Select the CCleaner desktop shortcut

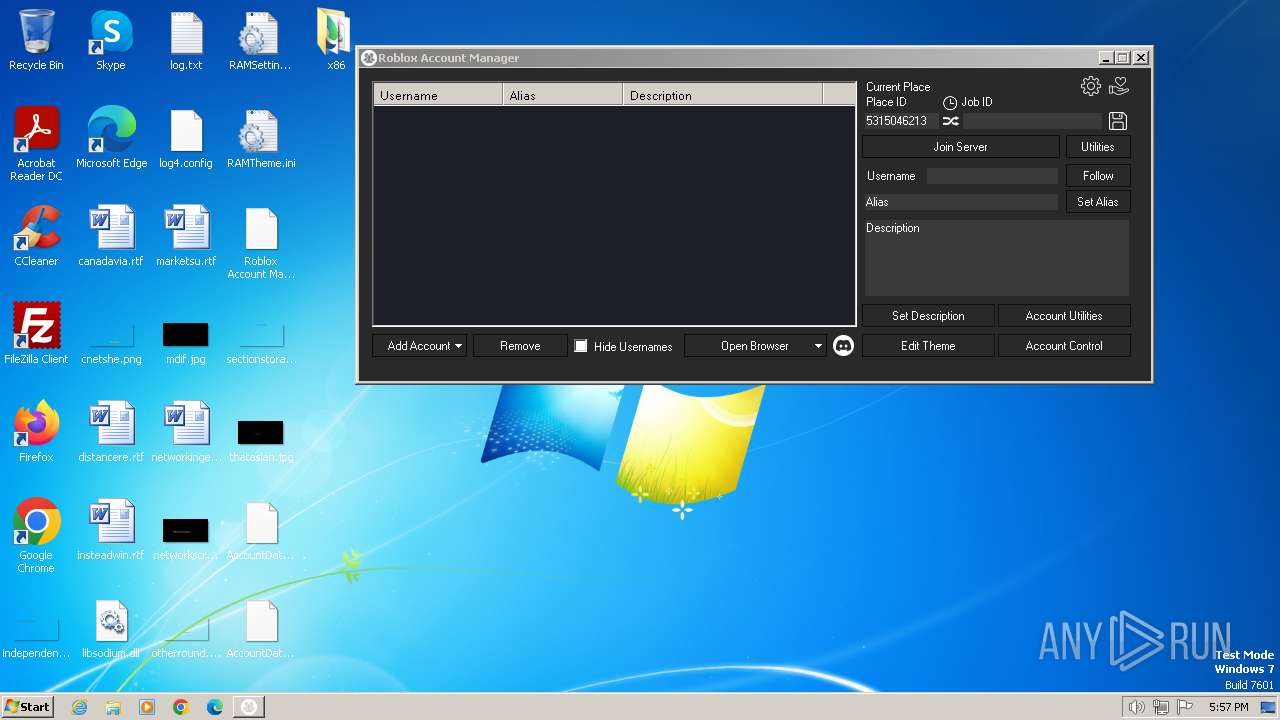pos(36,236)
